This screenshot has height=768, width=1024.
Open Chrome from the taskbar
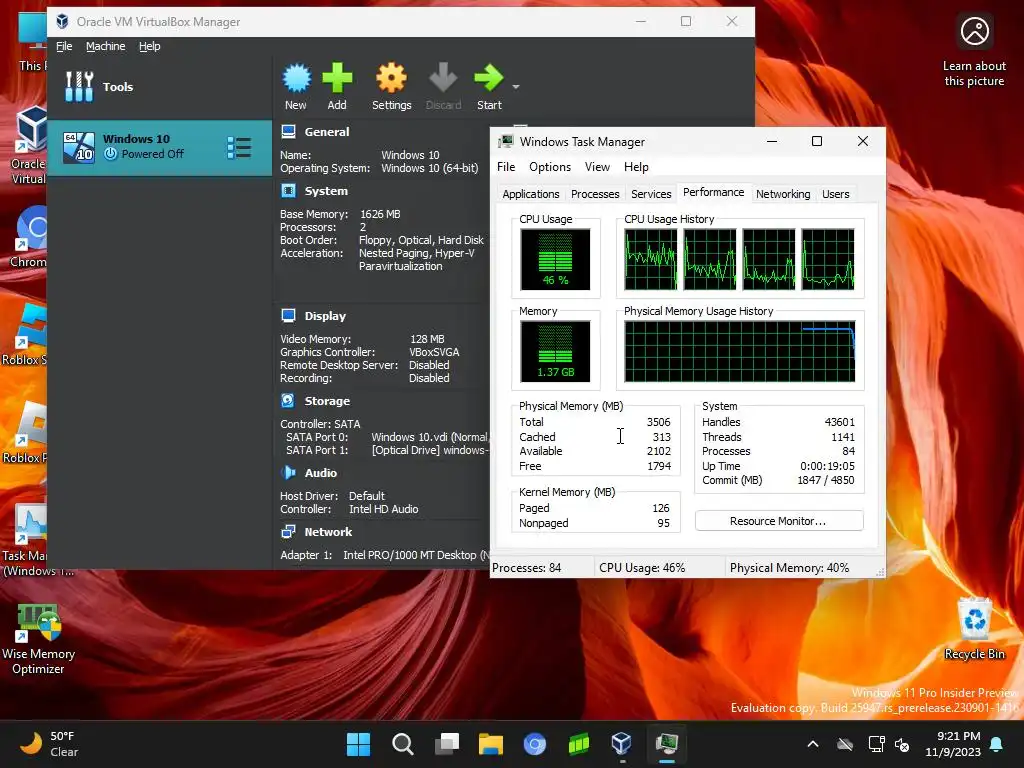534,744
